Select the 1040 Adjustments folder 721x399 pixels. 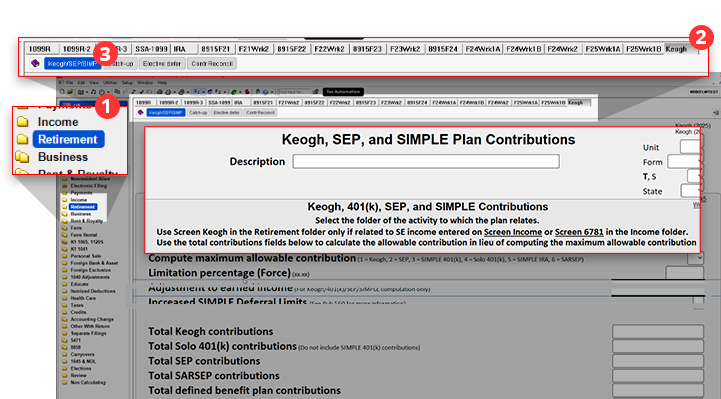pos(90,277)
